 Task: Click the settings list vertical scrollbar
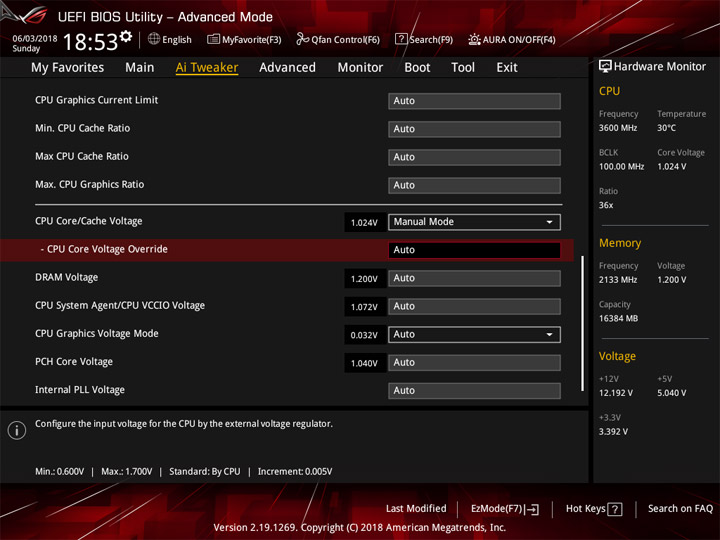pyautogui.click(x=583, y=323)
